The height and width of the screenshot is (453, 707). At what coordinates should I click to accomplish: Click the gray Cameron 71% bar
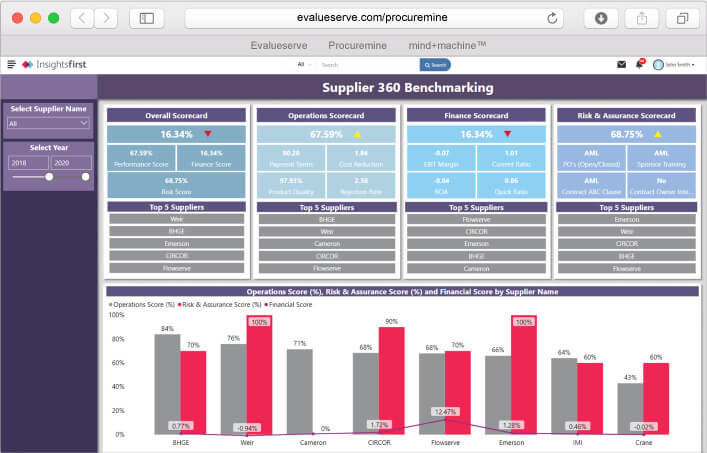click(299, 392)
